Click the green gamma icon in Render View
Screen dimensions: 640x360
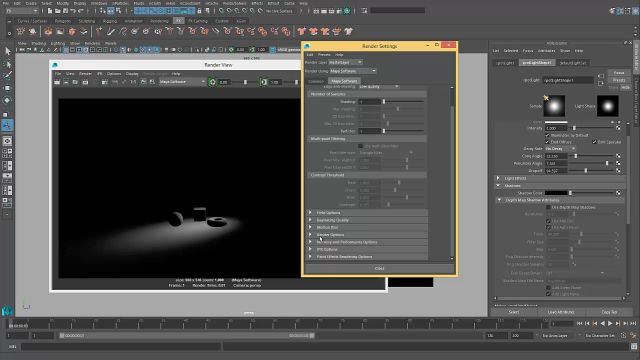click(264, 82)
